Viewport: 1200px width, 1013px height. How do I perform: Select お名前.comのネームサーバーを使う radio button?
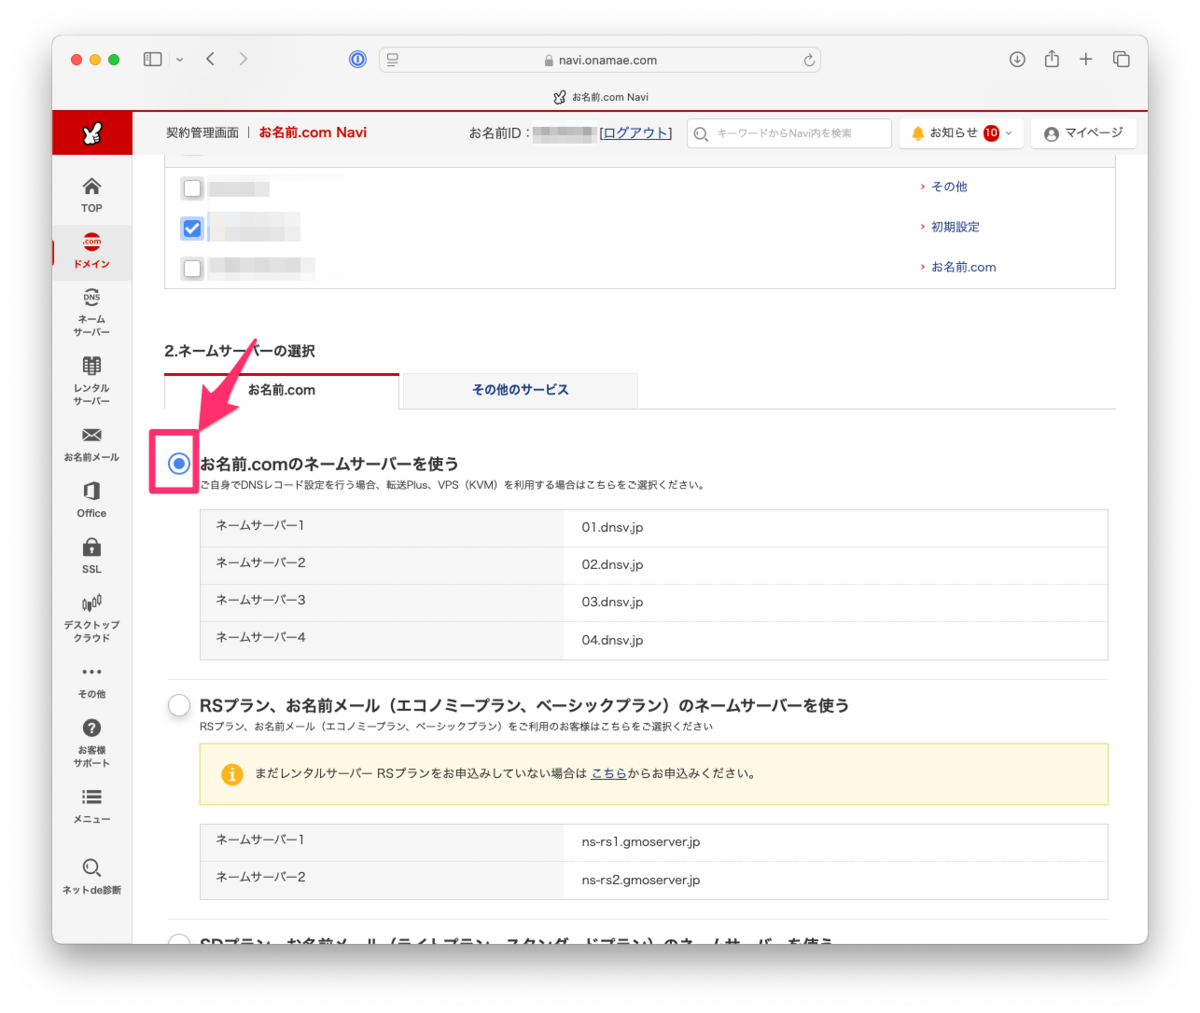tap(179, 463)
